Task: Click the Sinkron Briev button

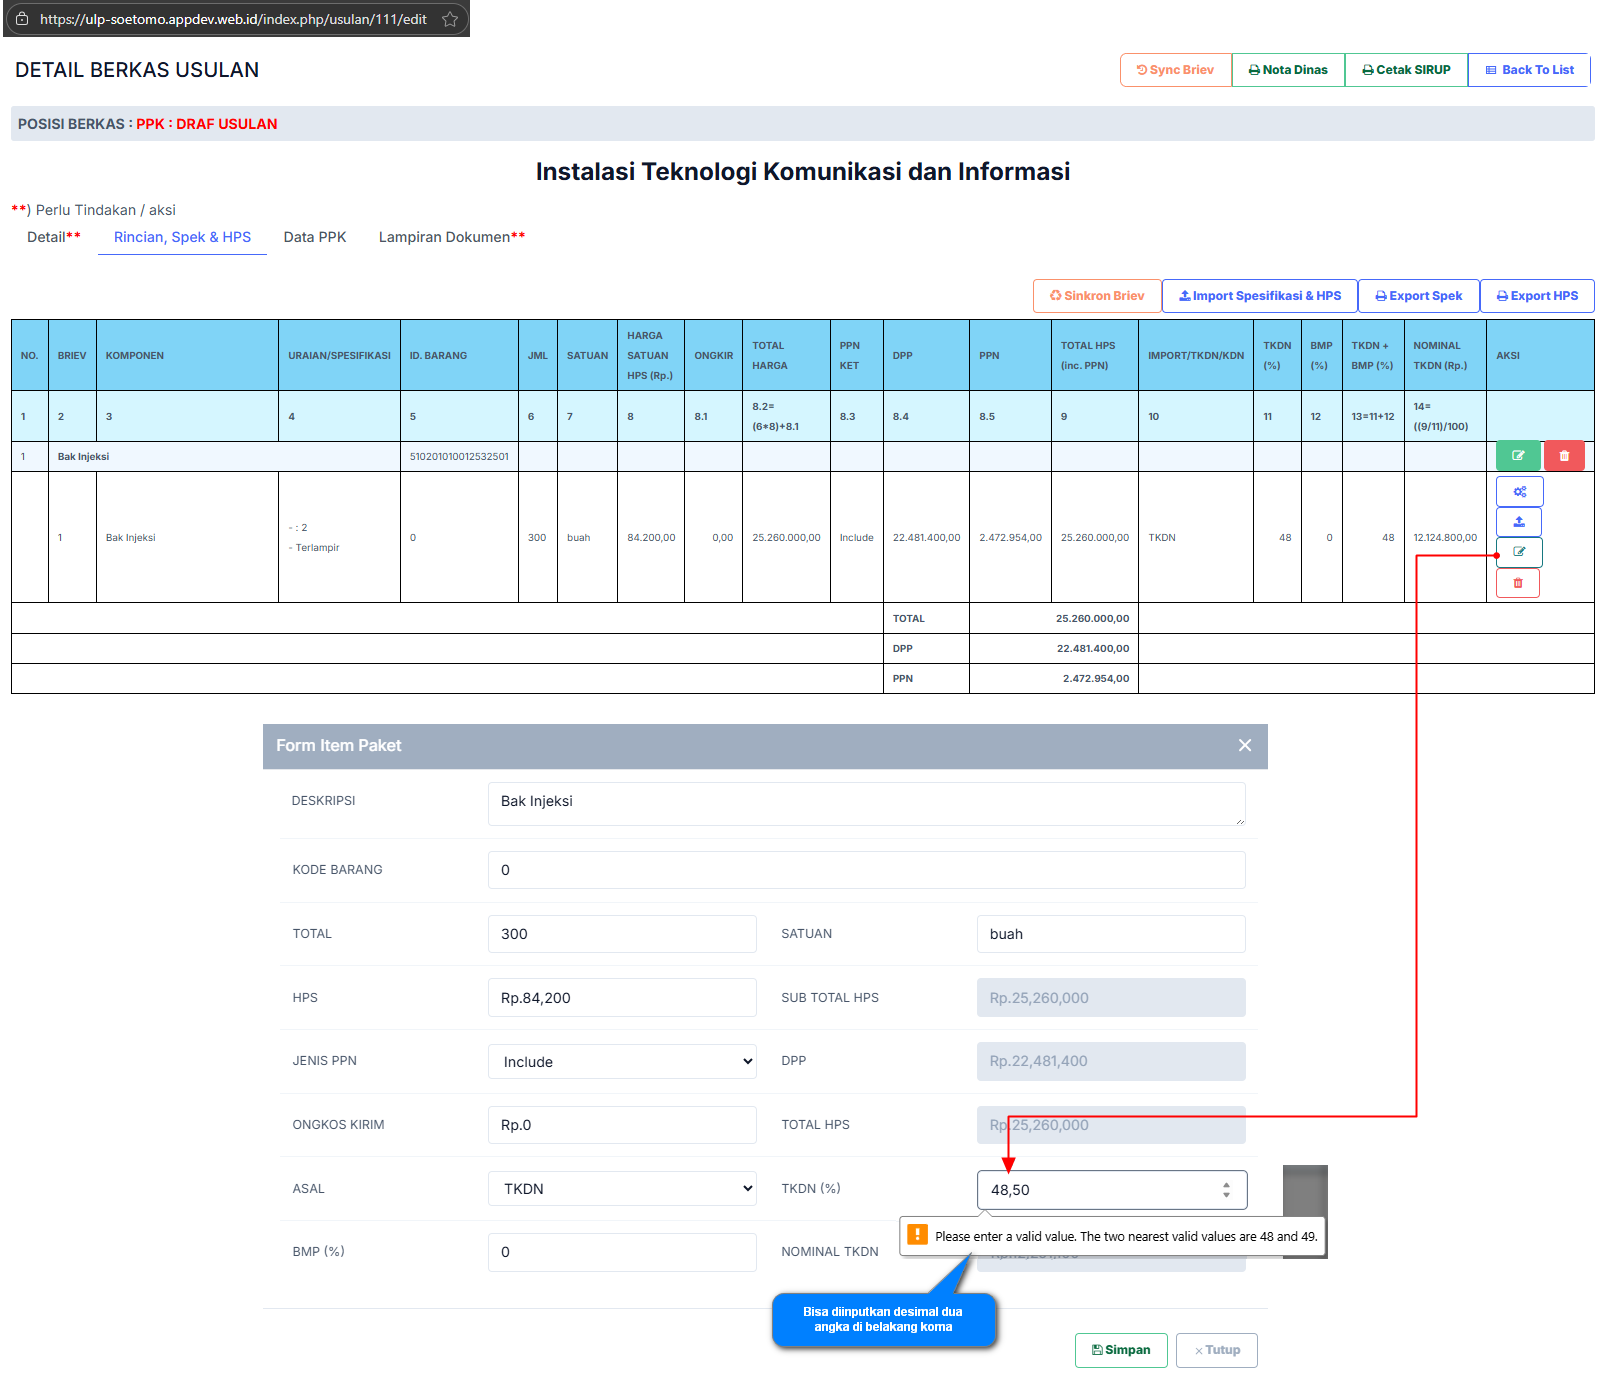Action: [x=1096, y=296]
